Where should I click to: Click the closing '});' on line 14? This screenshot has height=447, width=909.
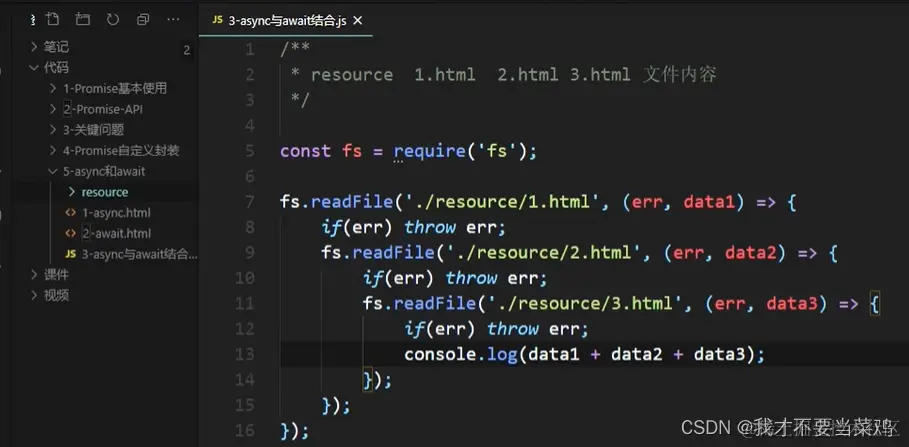(x=378, y=380)
